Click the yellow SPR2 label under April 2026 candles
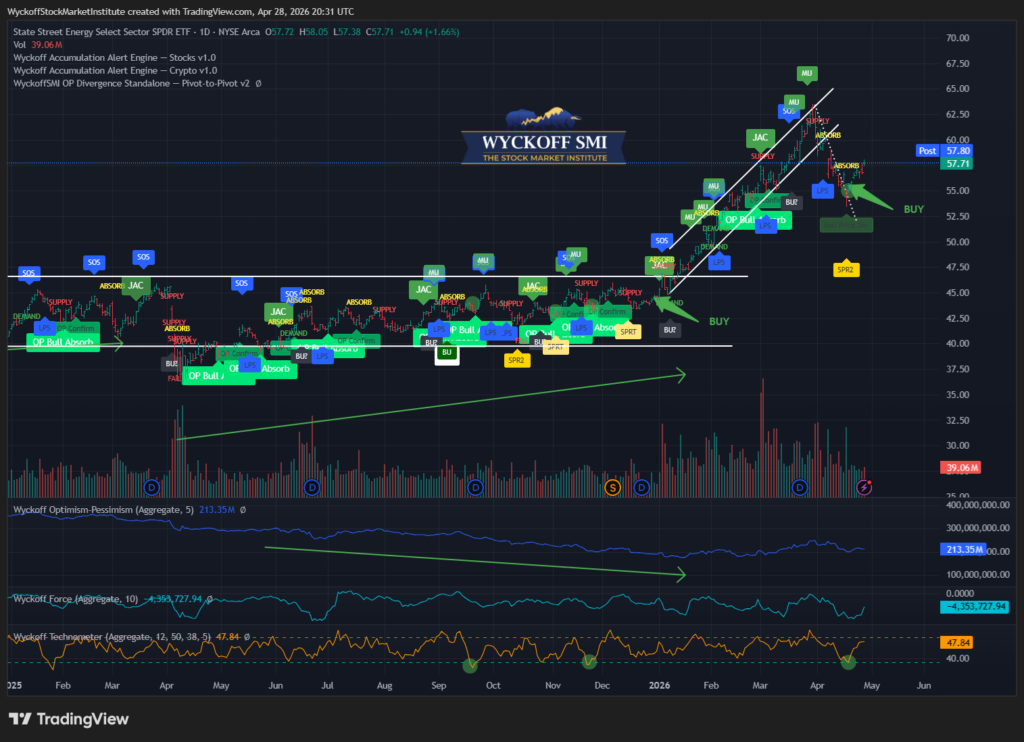This screenshot has width=1024, height=742. [x=846, y=269]
